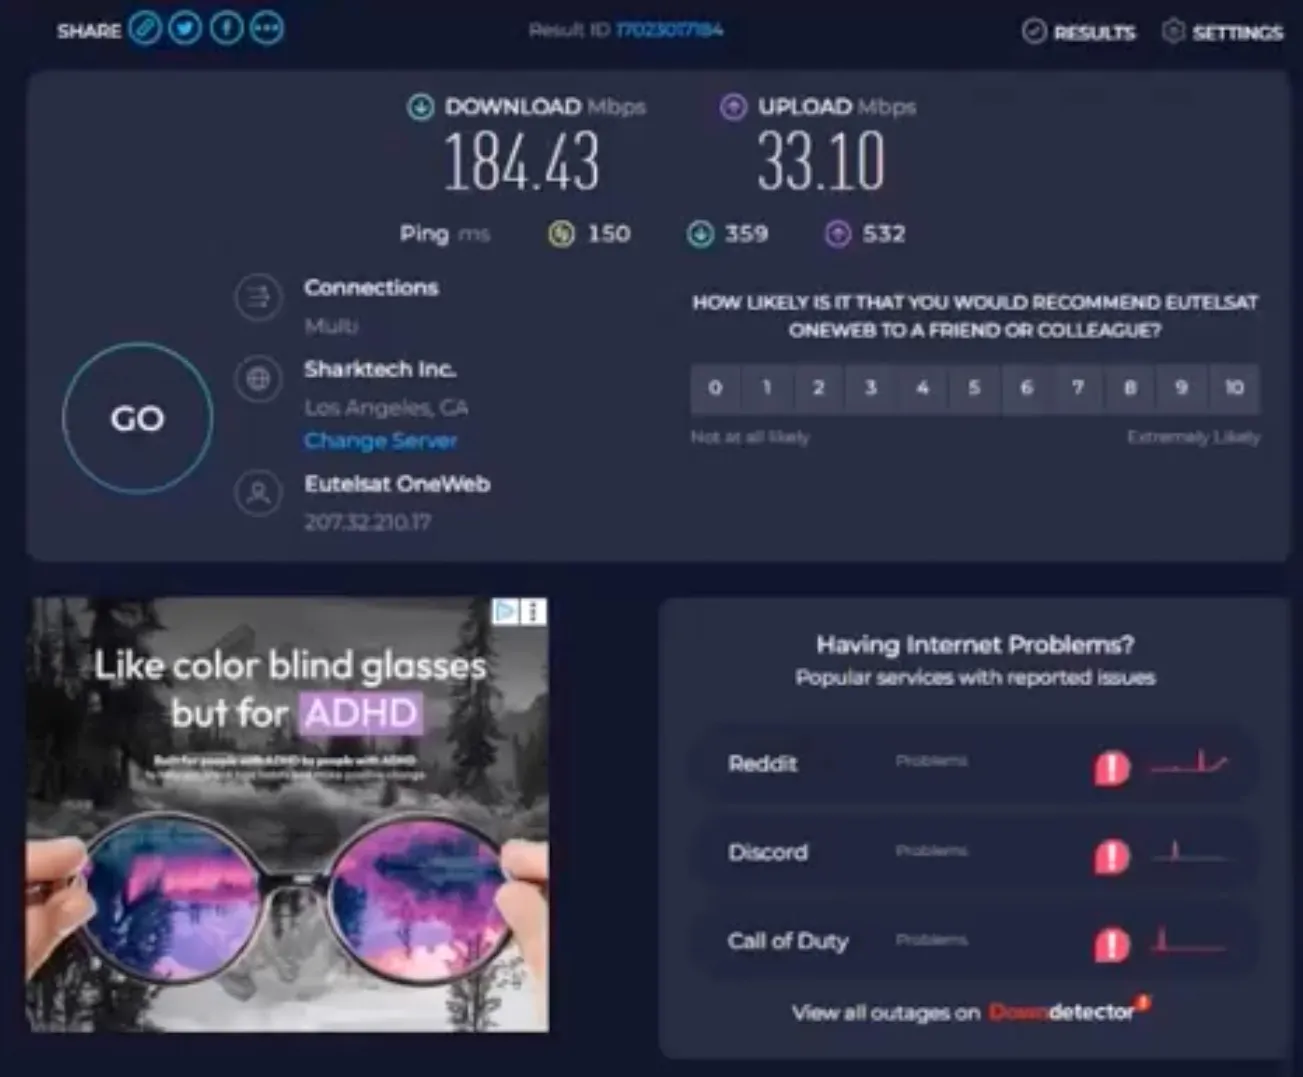Click the user ISP icon
Screen dimensions: 1303x1077
pos(258,493)
